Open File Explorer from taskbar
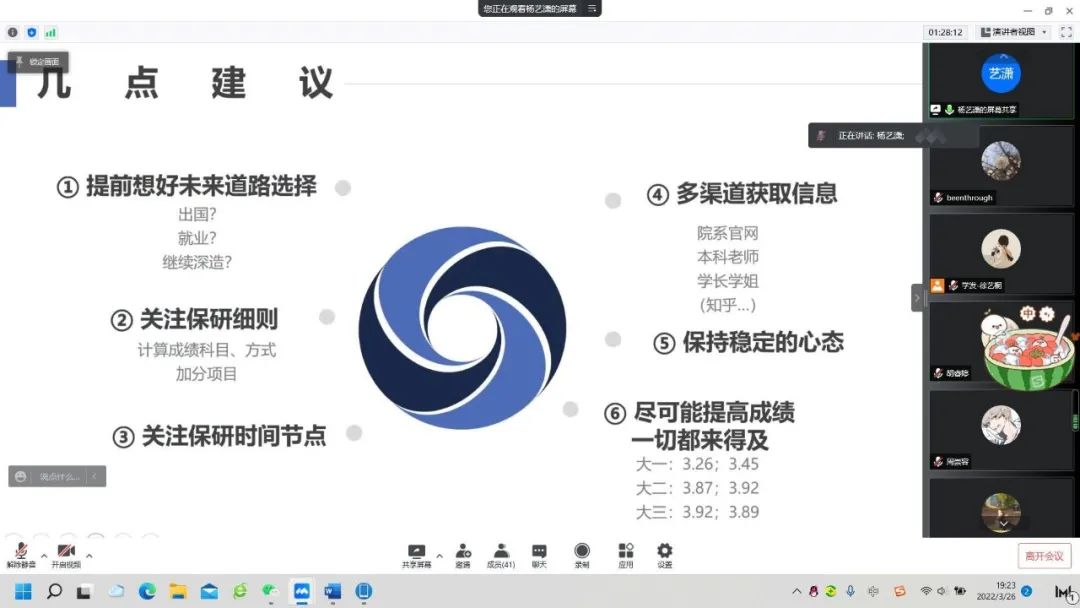1080x608 pixels. [178, 591]
